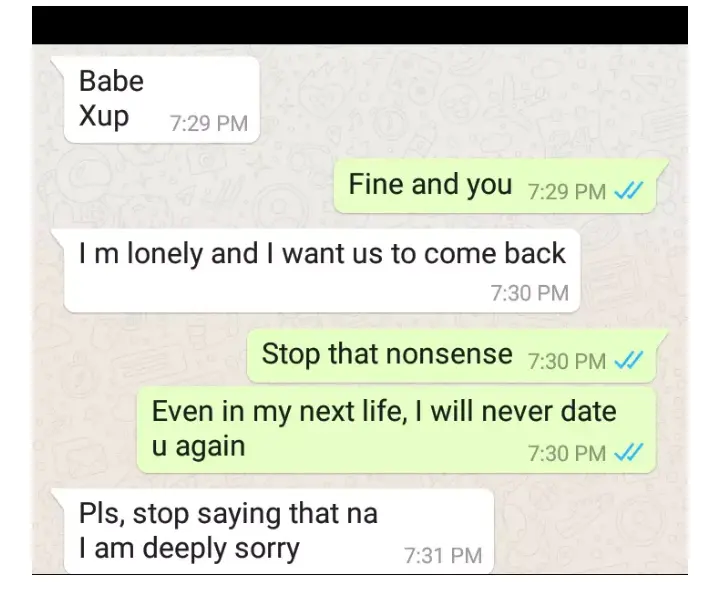Tap the text 'u again' in green bubble
Viewport: 720px width, 590px height.
coord(198,446)
